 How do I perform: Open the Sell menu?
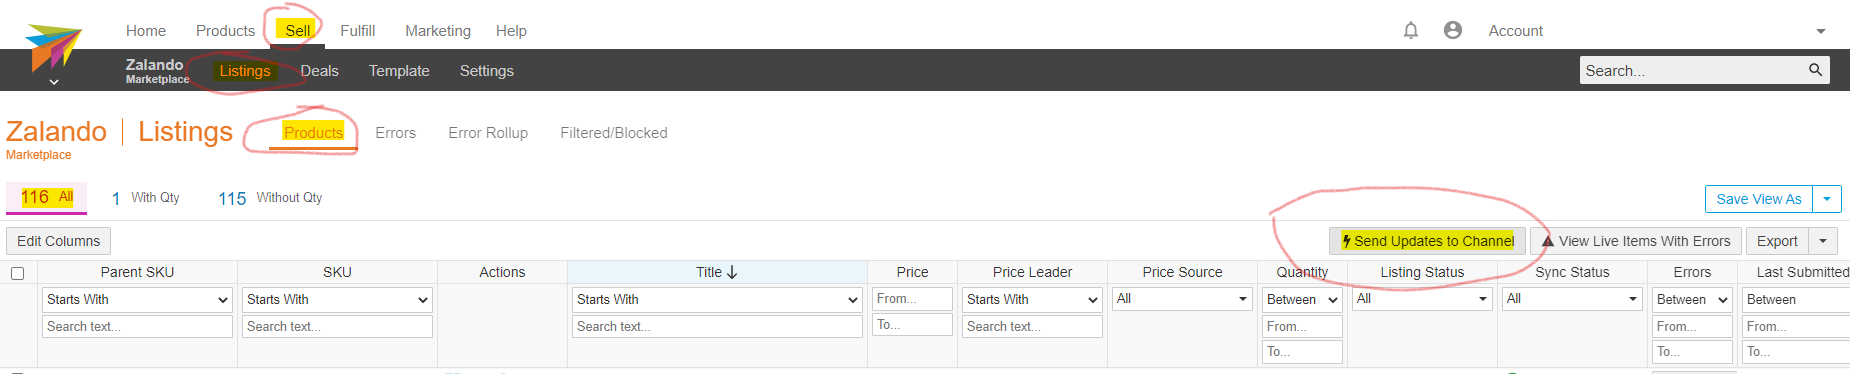(297, 30)
